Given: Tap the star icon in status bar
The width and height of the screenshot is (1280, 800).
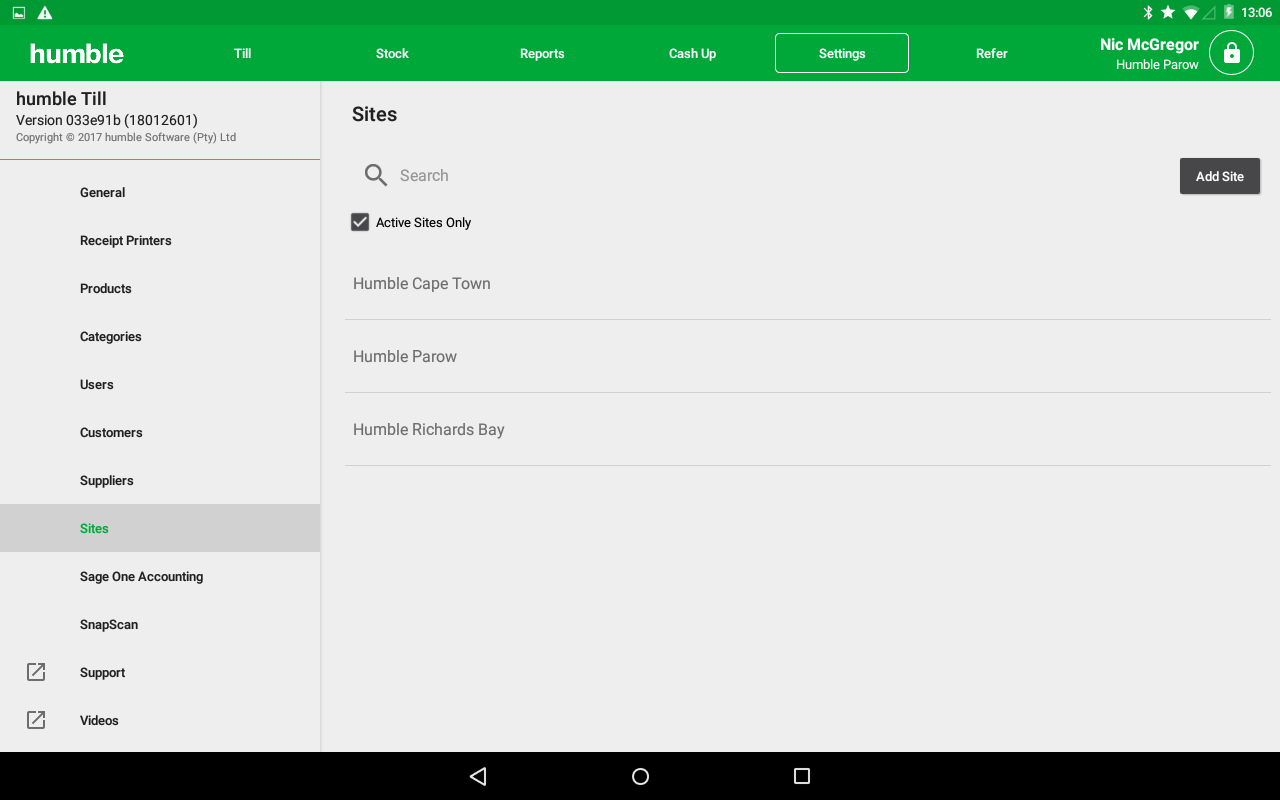Looking at the screenshot, I should (x=1168, y=13).
